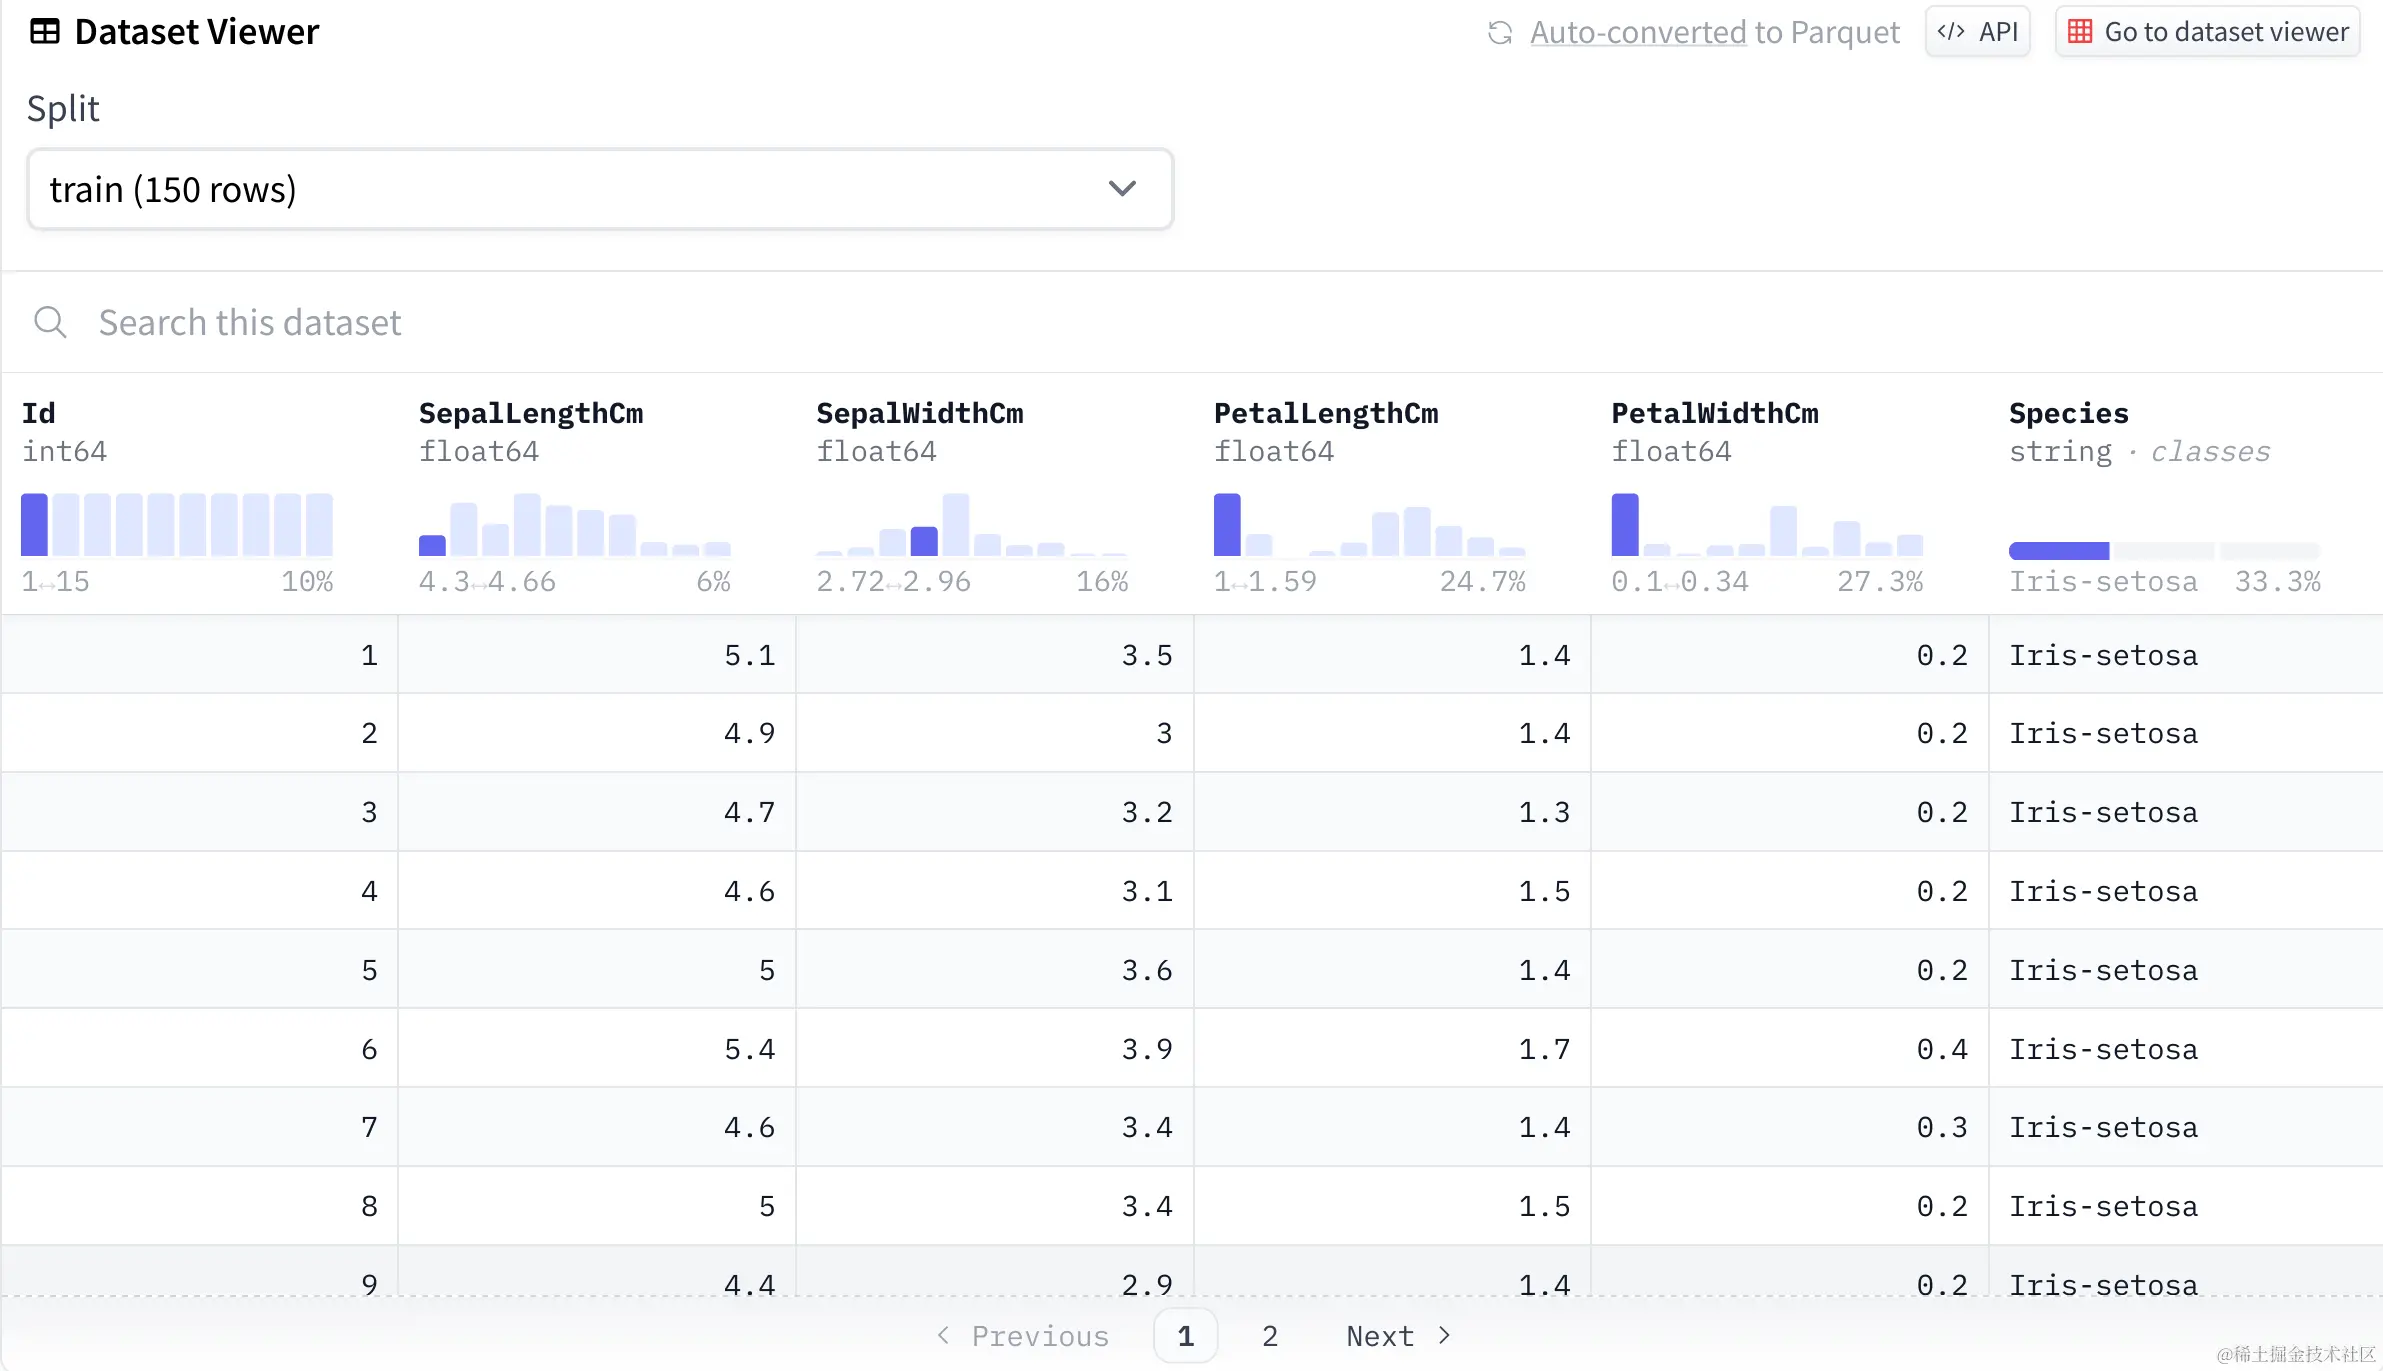Viewport: 2383px width, 1371px height.
Task: Select highlighted Id histogram bar 1–15
Action: 34,525
